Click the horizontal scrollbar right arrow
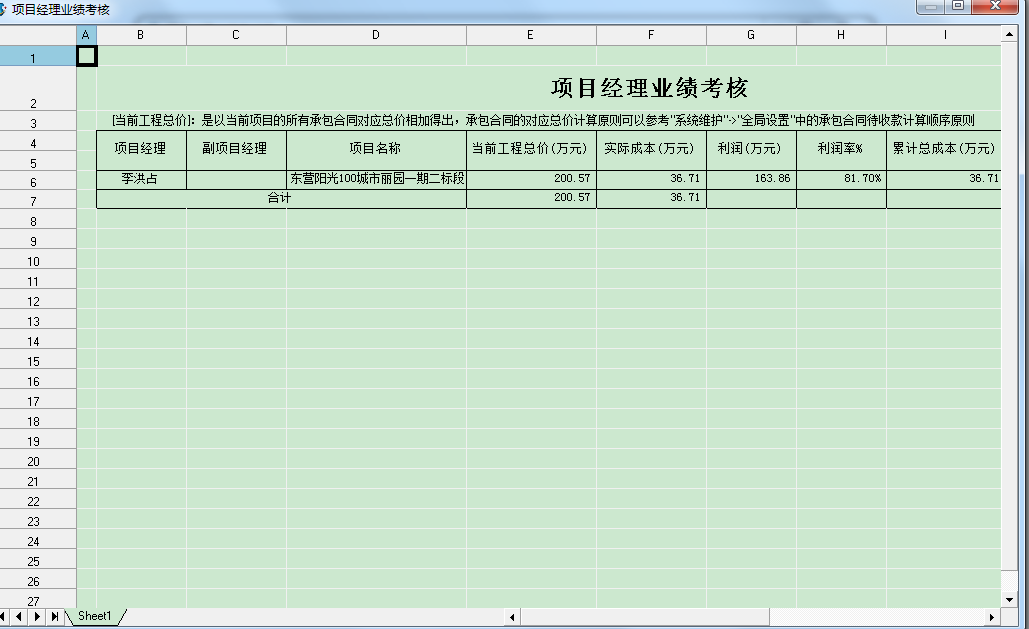 pyautogui.click(x=994, y=617)
